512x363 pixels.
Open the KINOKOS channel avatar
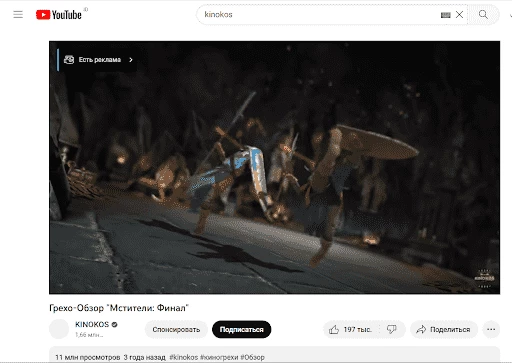coord(59,329)
